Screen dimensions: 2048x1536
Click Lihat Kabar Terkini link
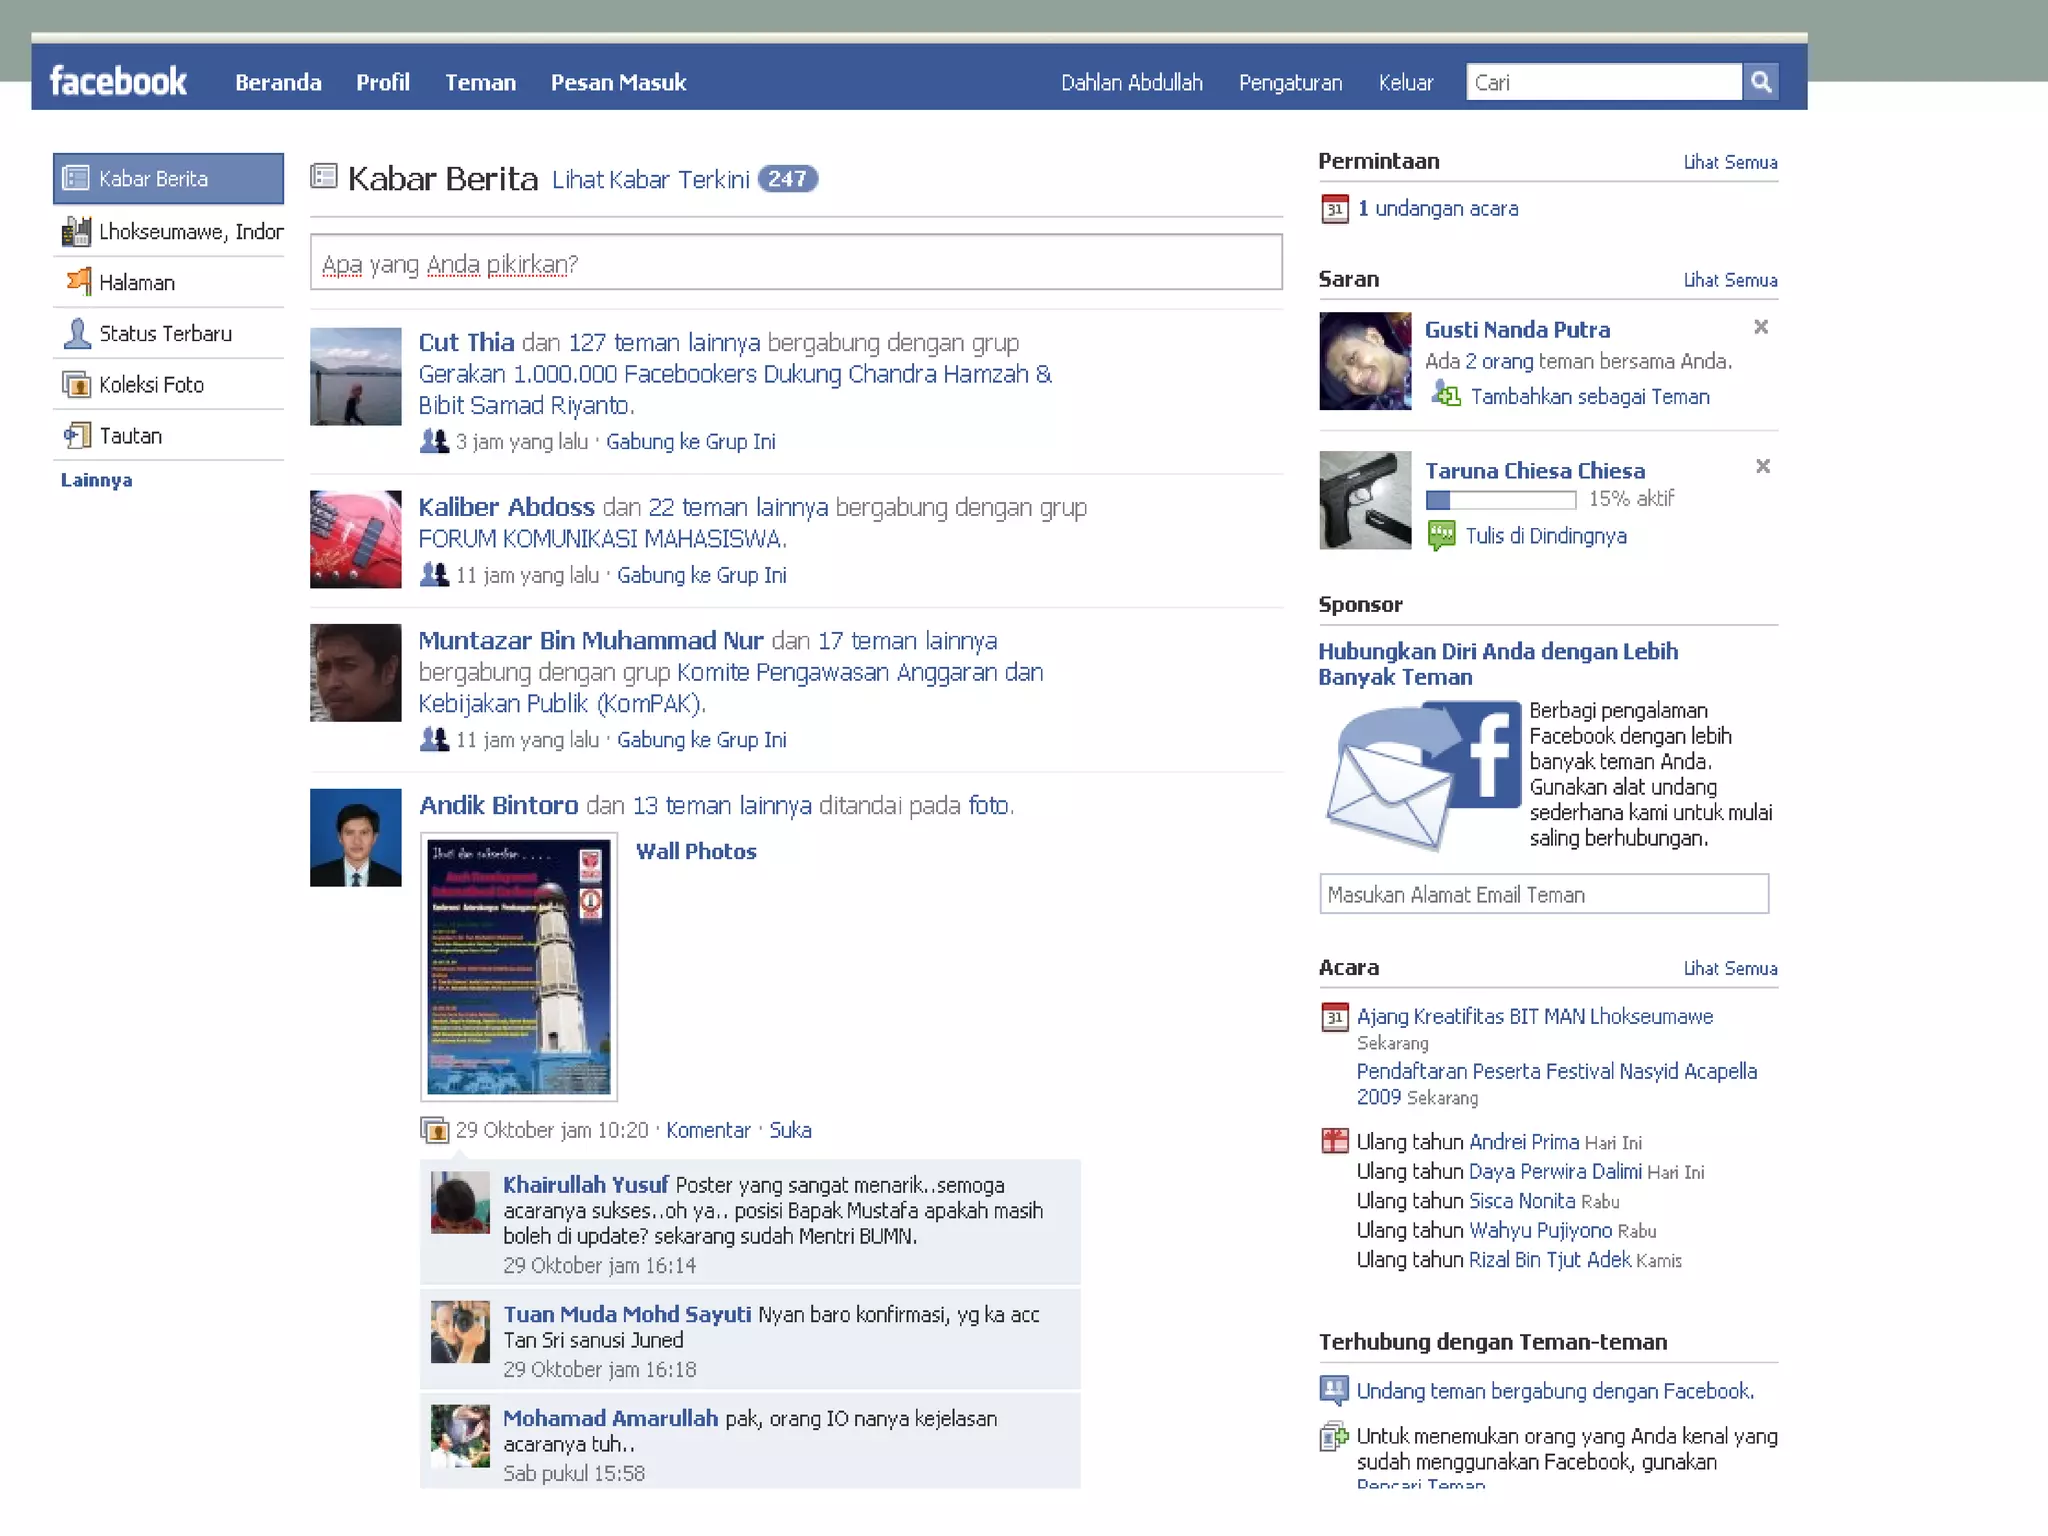(x=650, y=179)
